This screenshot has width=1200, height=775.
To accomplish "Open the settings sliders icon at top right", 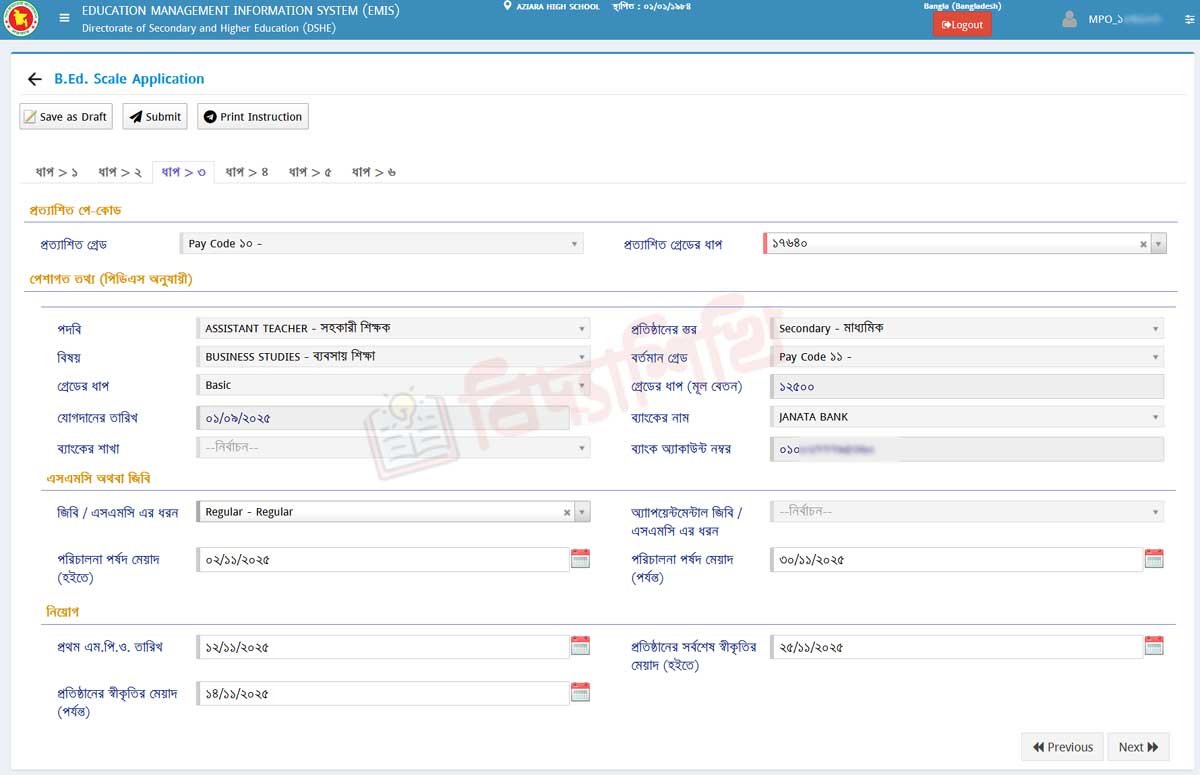I will [1189, 19].
